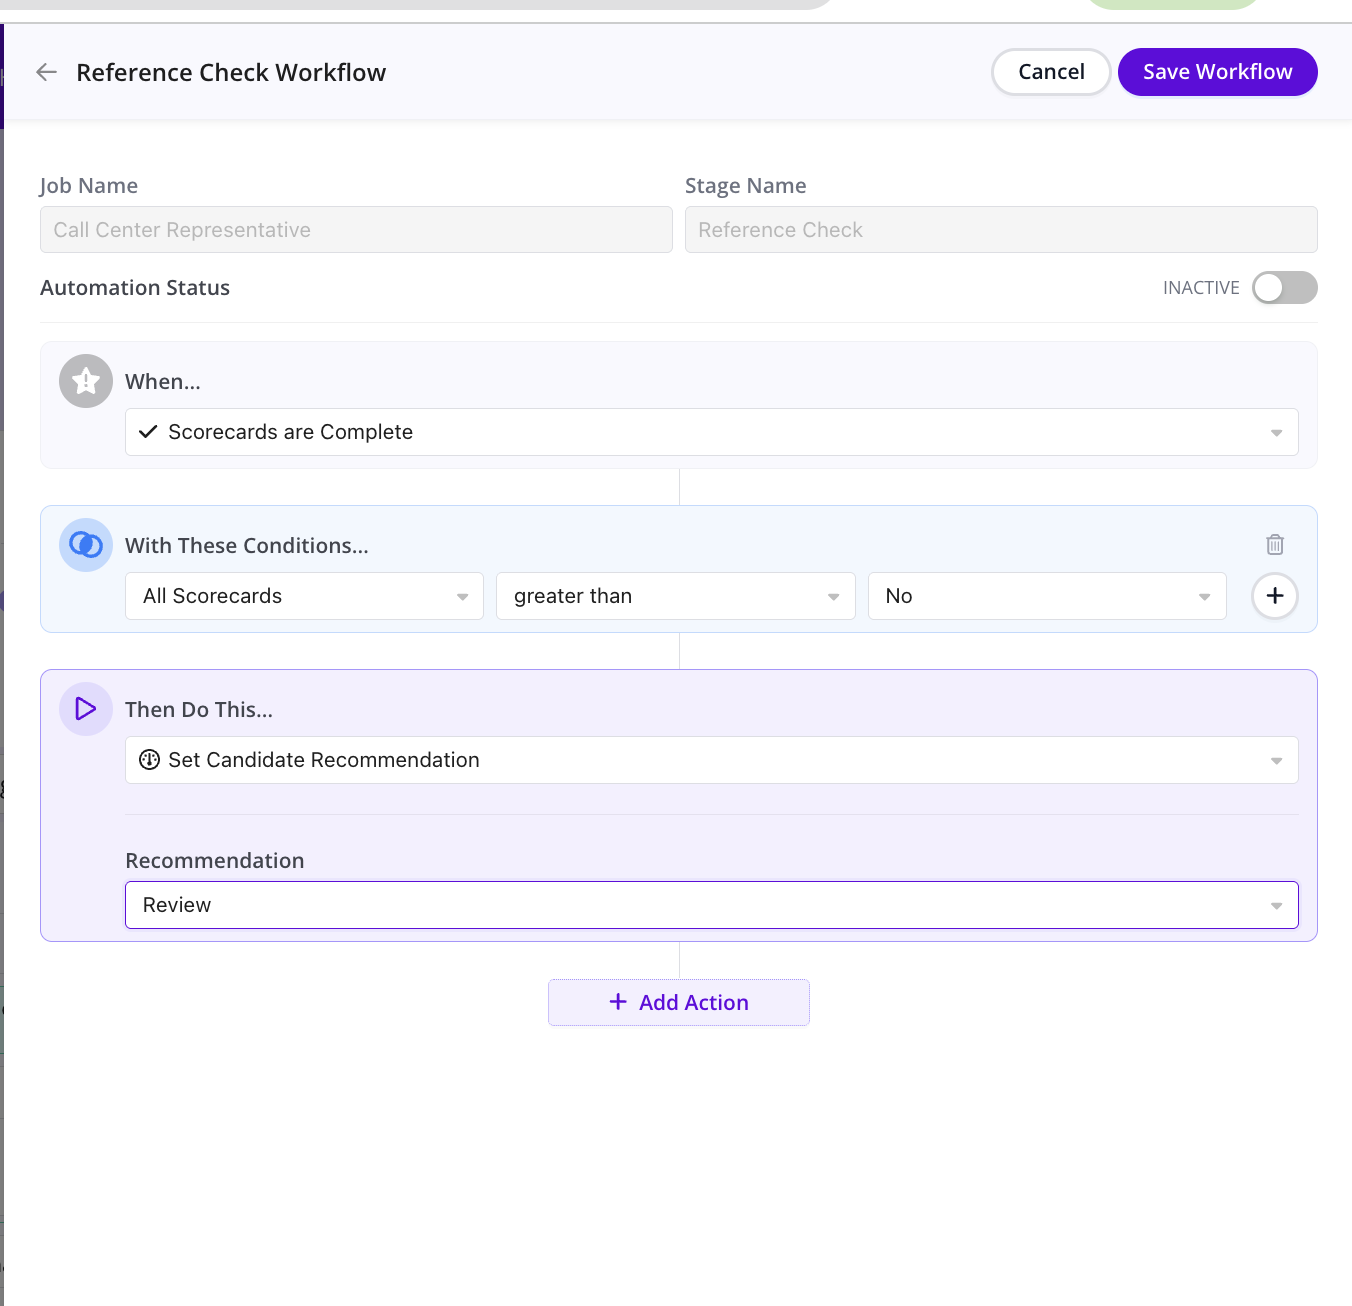This screenshot has width=1352, height=1306.
Task: Add another condition with the plus button
Action: (1275, 596)
